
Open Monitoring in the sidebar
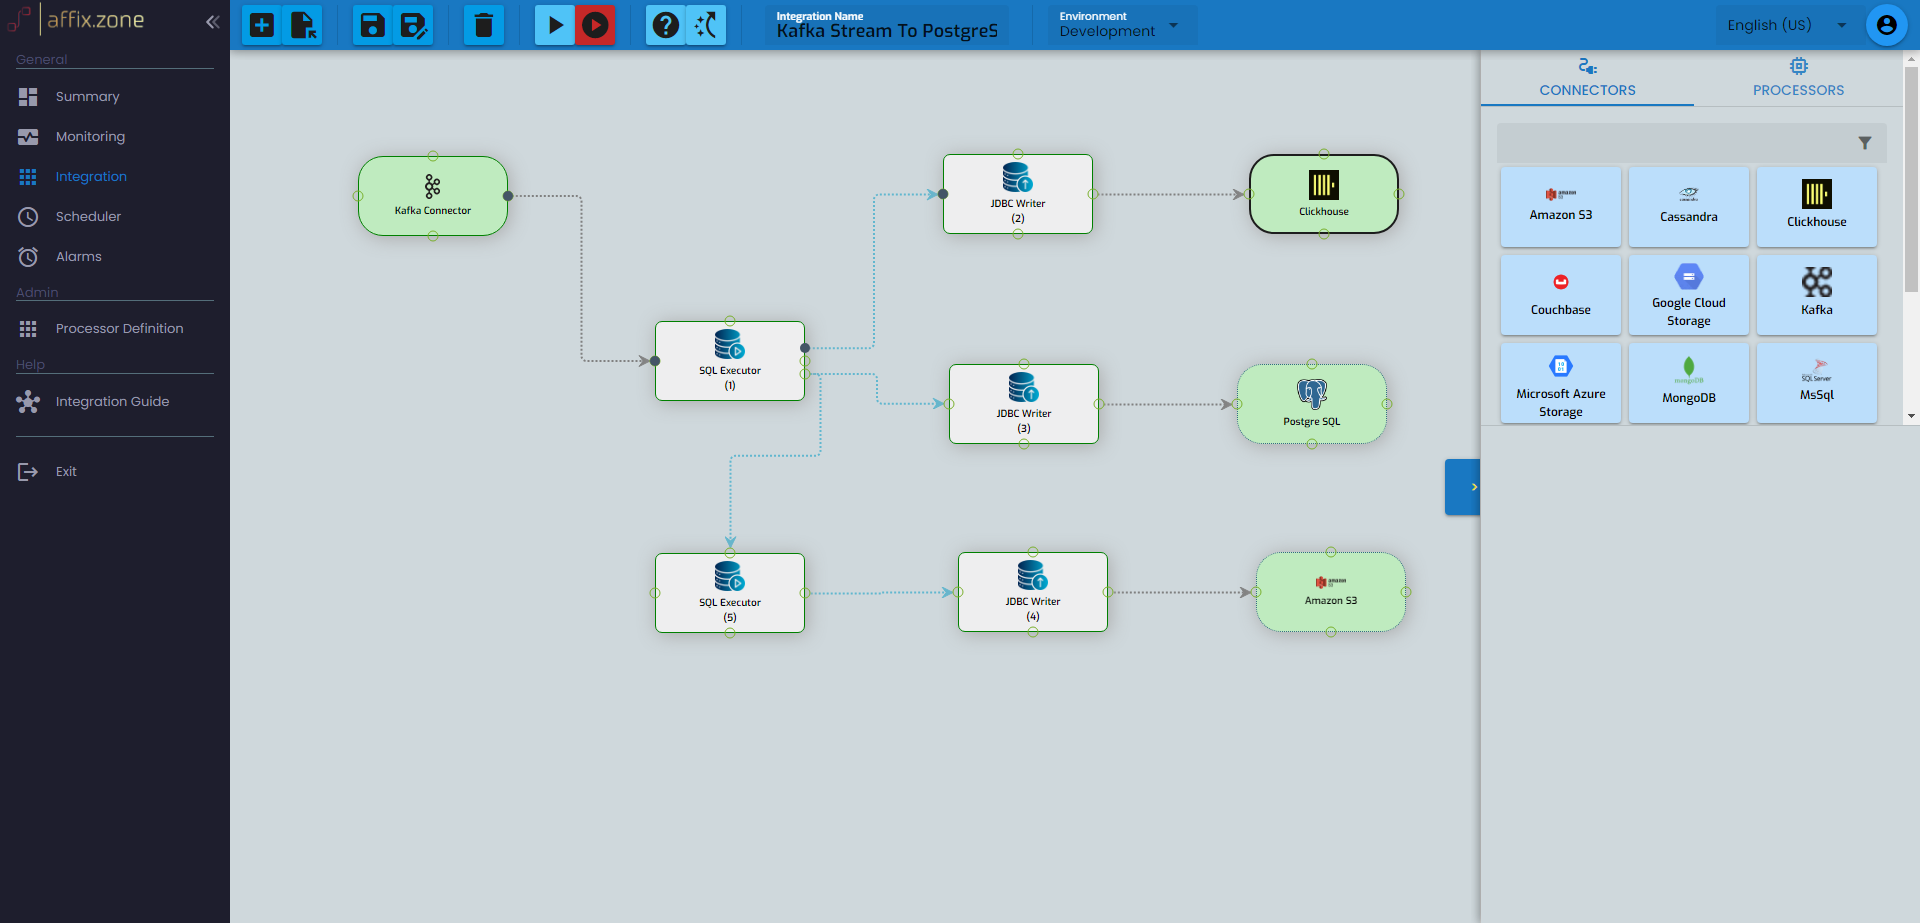pyautogui.click(x=115, y=137)
